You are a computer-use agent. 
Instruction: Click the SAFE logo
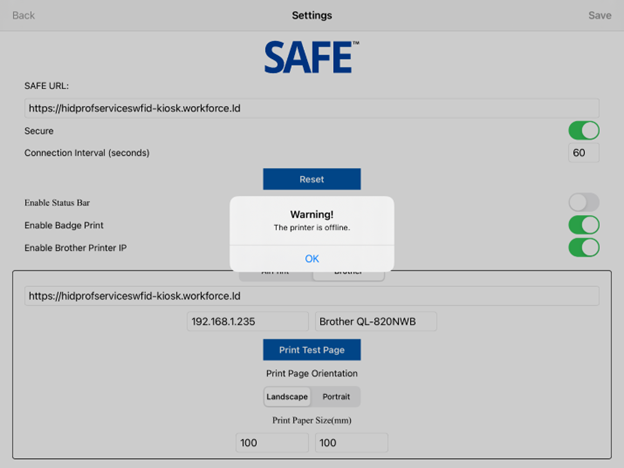tap(312, 57)
